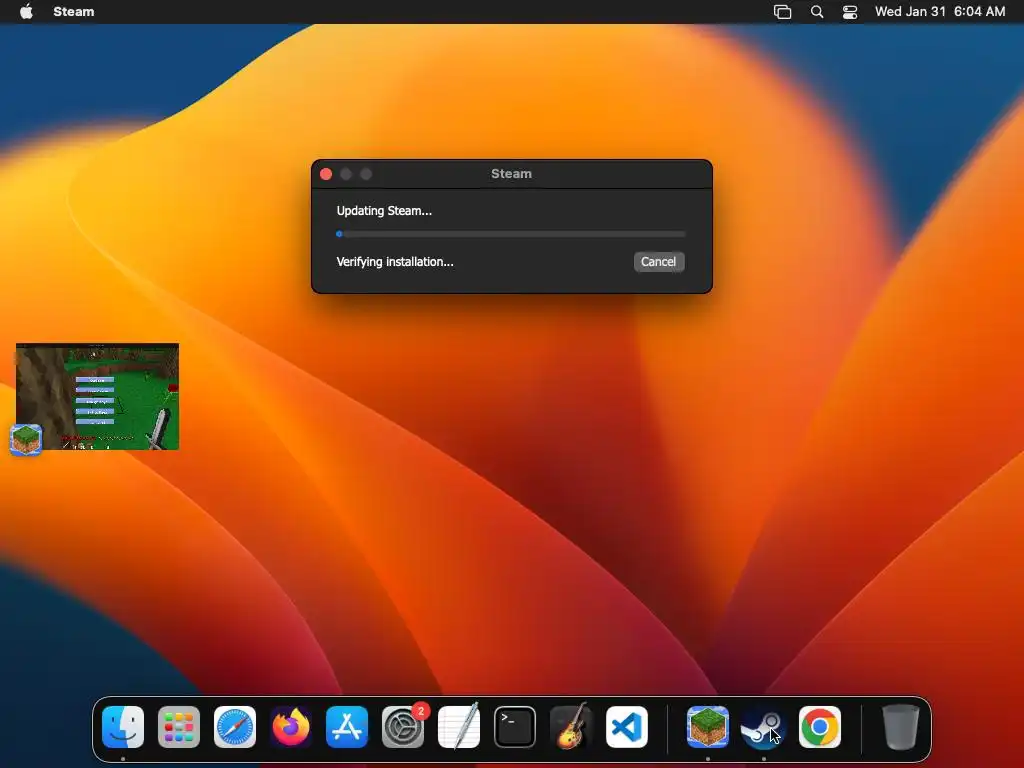This screenshot has height=768, width=1024.
Task: Launch Safari from the Dock
Action: pos(235,727)
